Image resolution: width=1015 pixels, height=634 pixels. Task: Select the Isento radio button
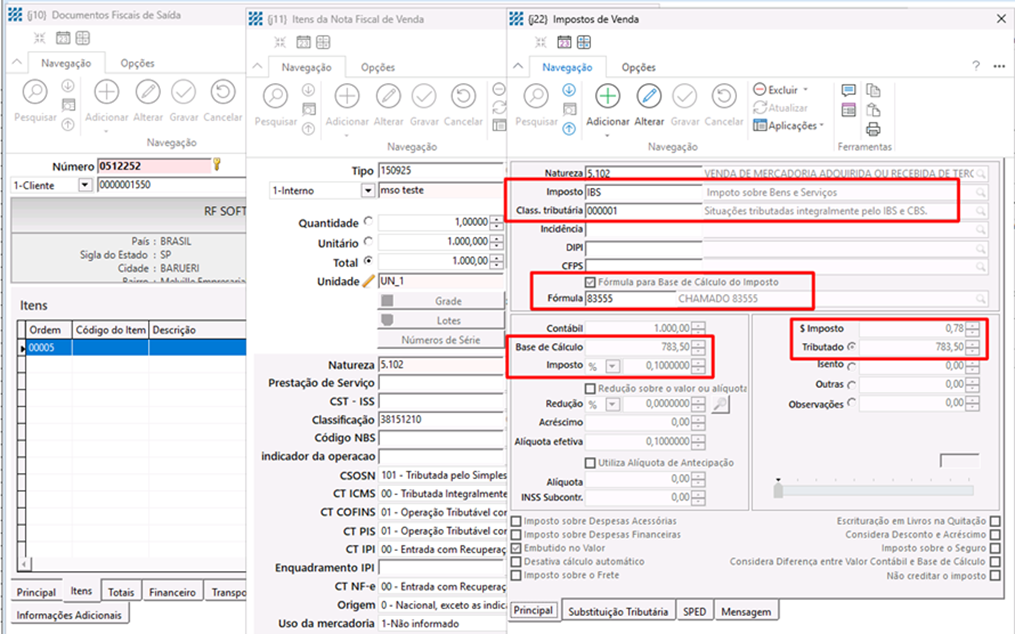pyautogui.click(x=851, y=366)
